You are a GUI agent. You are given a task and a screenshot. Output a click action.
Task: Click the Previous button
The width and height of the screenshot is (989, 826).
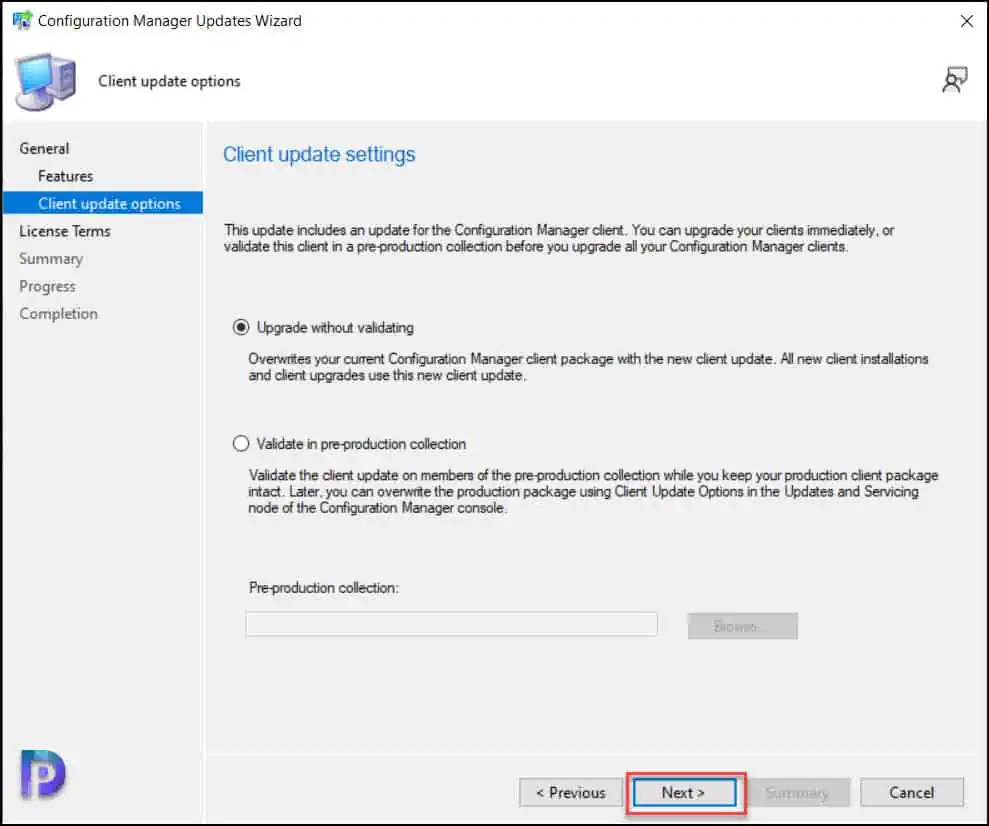pyautogui.click(x=571, y=793)
